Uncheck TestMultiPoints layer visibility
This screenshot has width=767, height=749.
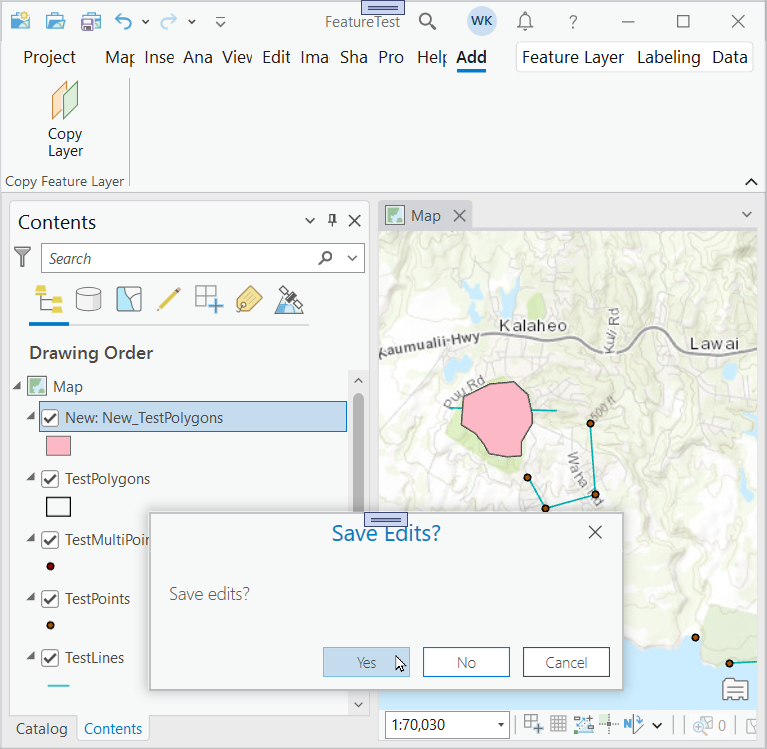(50, 540)
